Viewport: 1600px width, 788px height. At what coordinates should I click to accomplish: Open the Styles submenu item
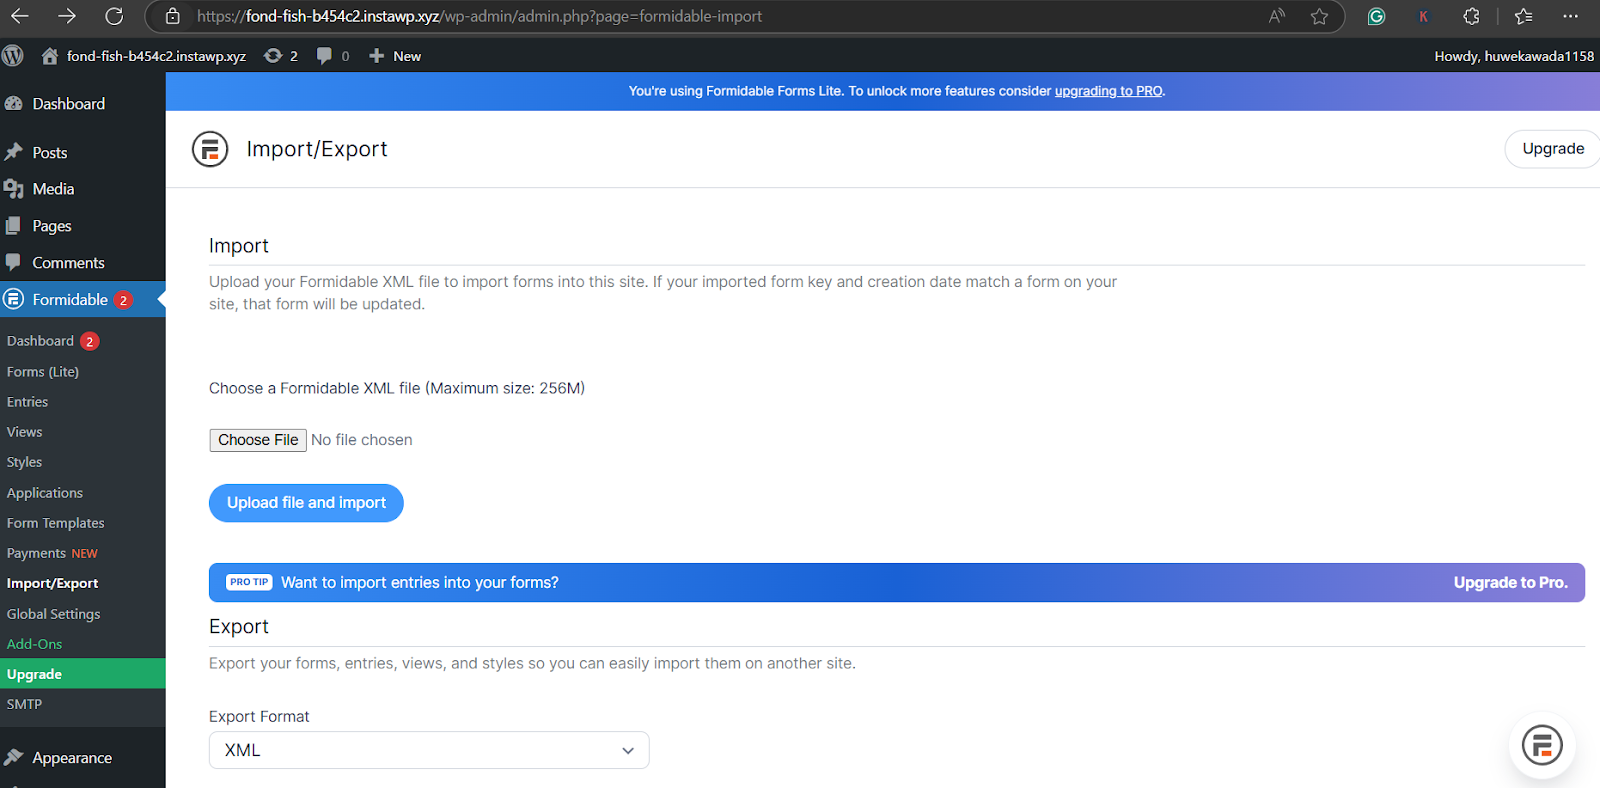point(25,462)
